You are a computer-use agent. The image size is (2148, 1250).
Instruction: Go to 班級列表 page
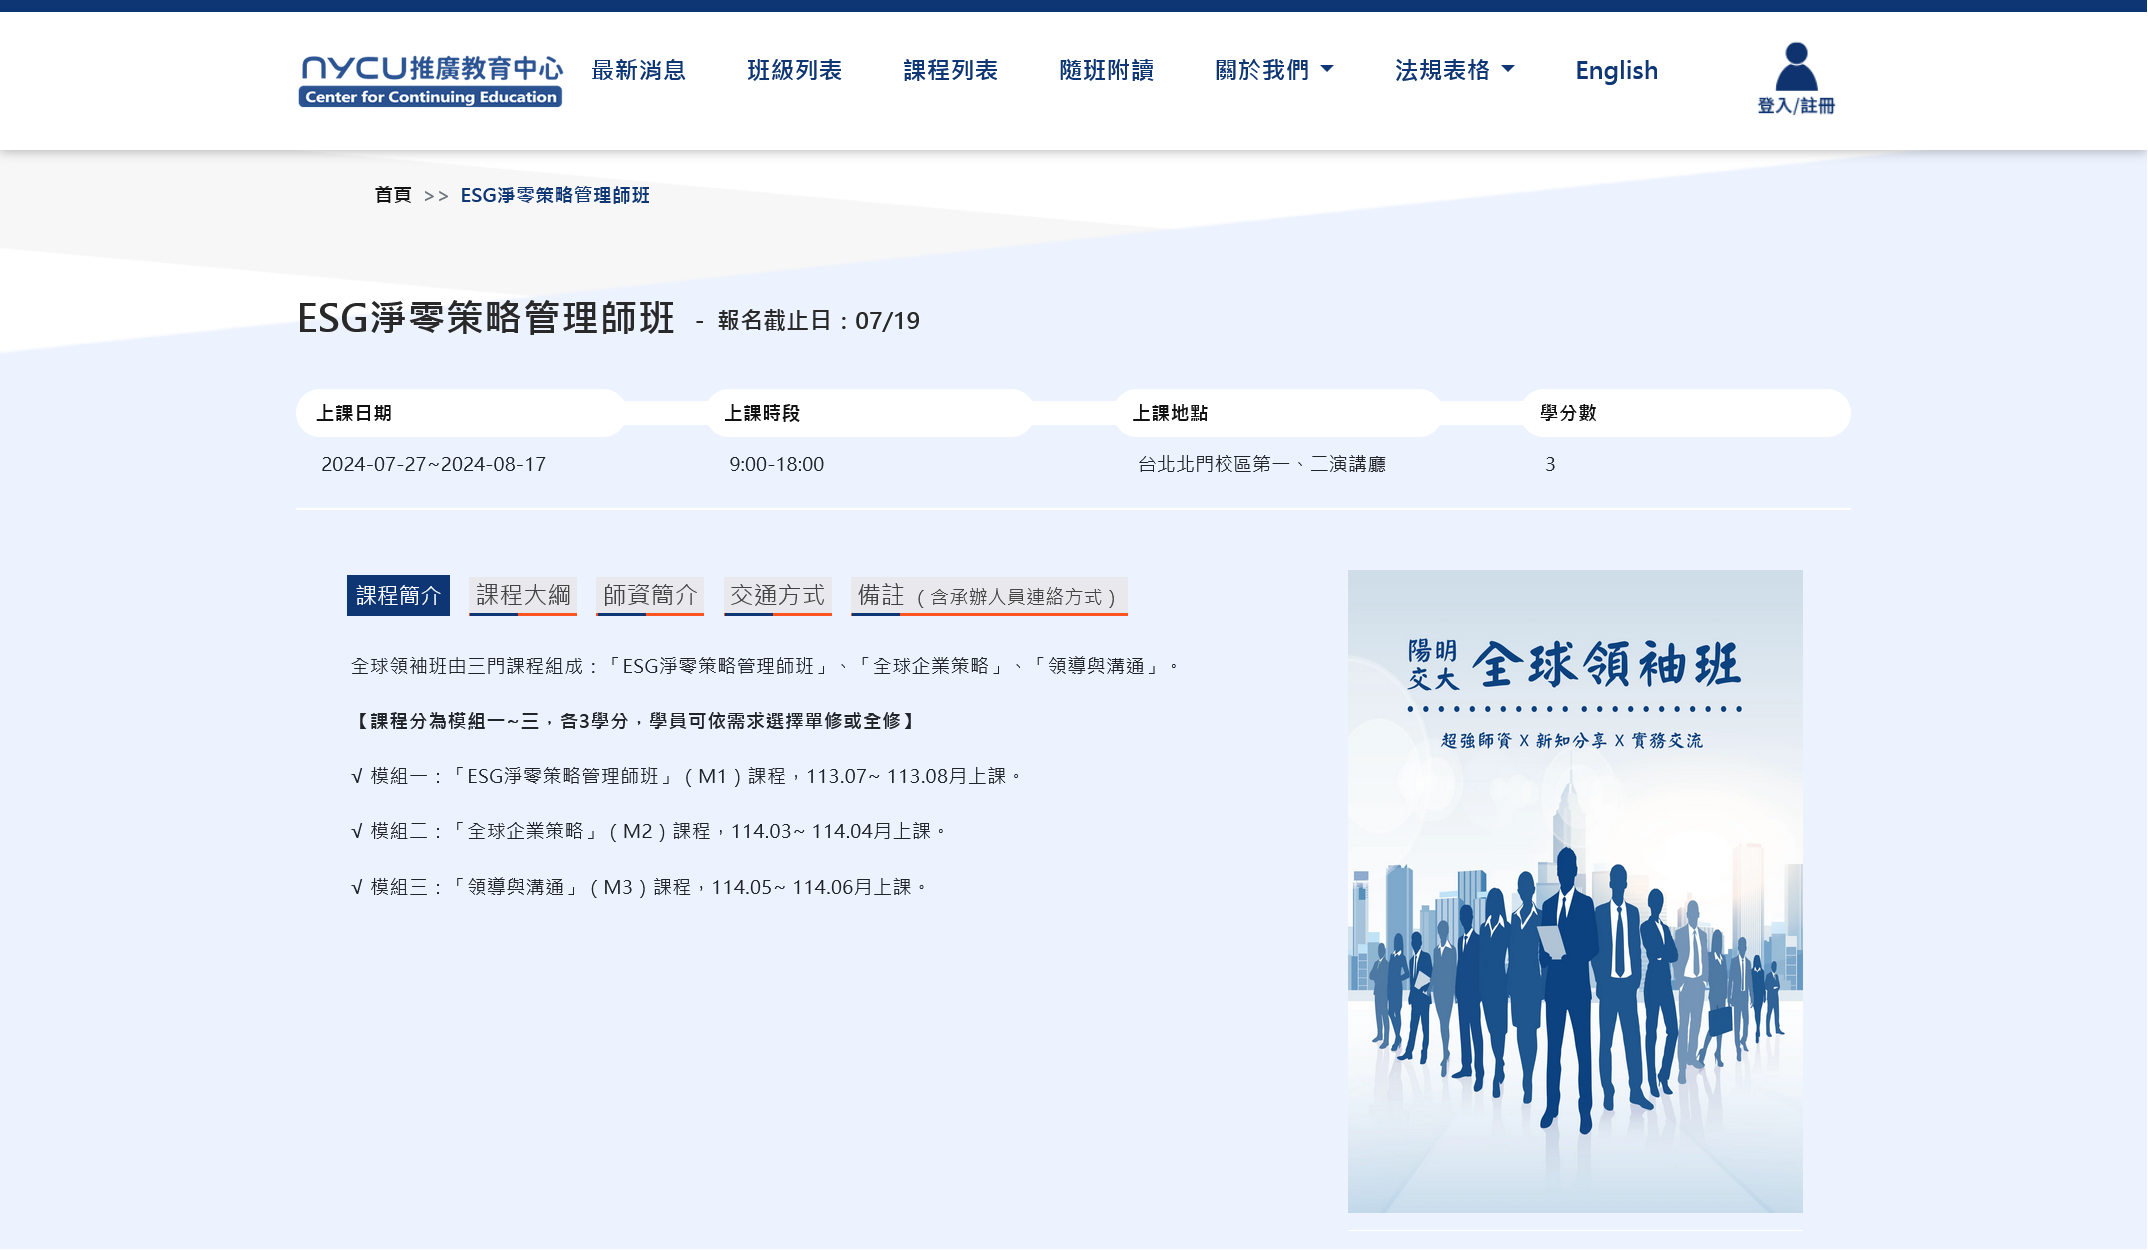coord(794,70)
